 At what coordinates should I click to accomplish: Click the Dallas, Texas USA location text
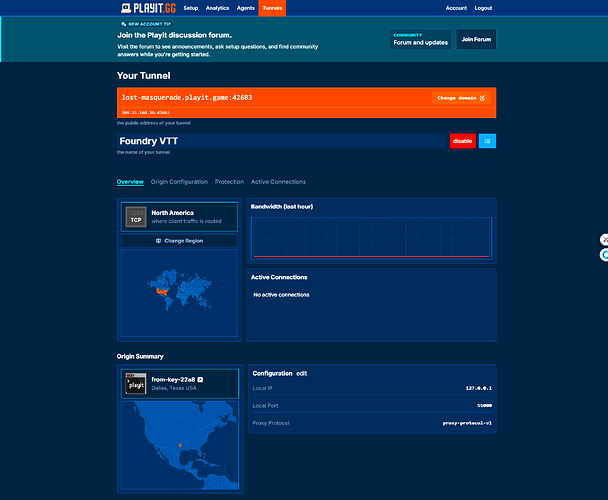click(x=174, y=388)
